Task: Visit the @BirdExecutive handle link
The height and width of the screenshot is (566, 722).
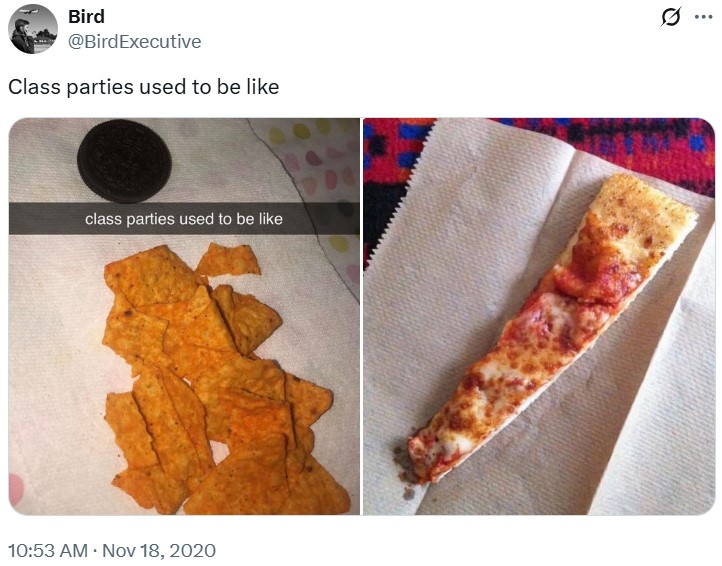Action: 134,41
